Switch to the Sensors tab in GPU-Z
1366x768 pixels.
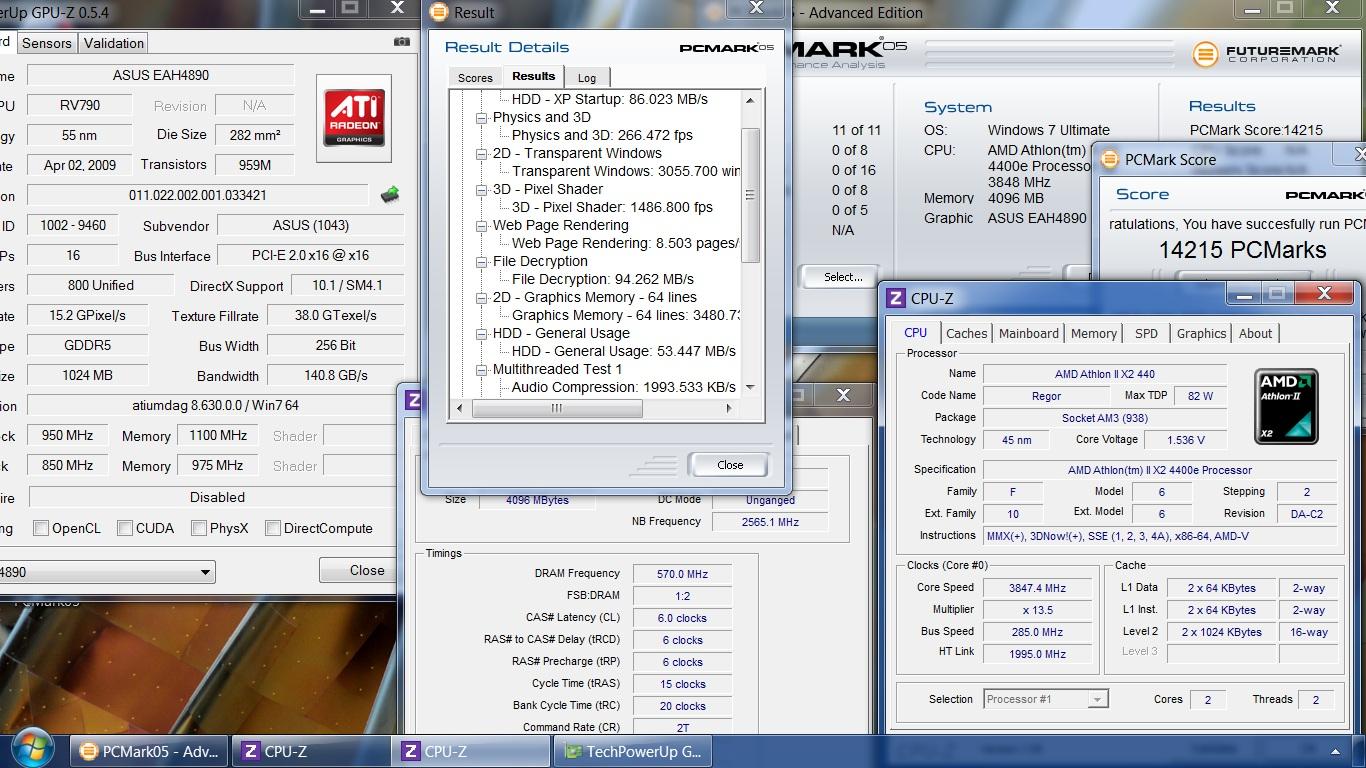coord(47,43)
